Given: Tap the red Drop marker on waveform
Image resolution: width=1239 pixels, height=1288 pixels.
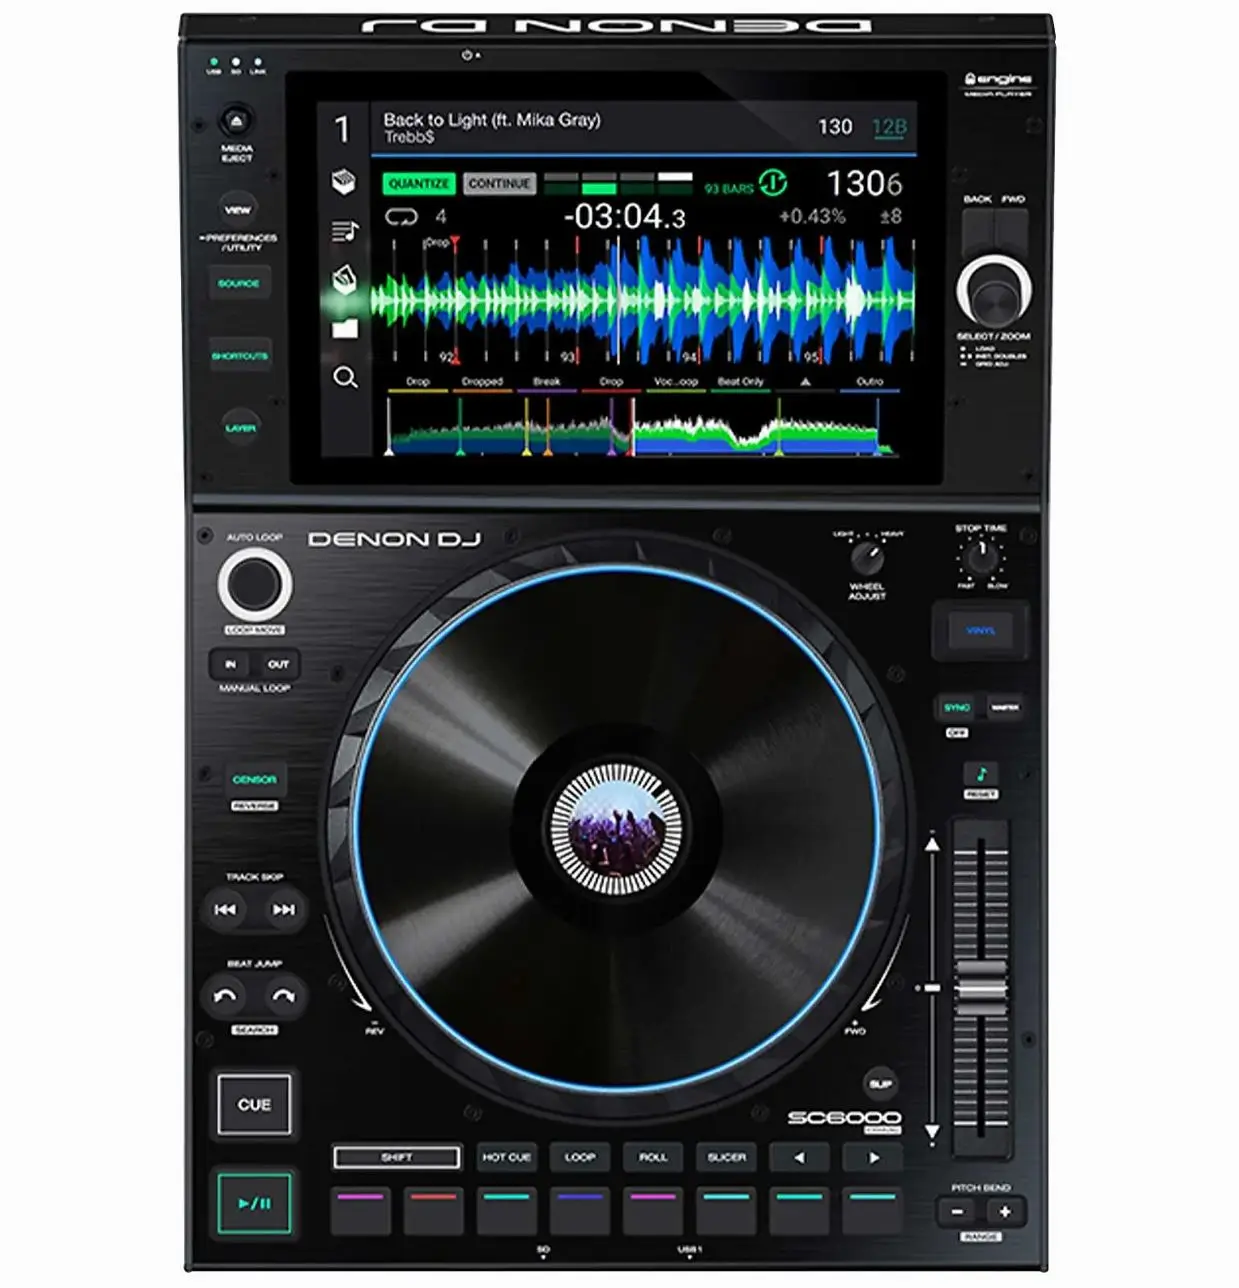Looking at the screenshot, I should coord(455,241).
